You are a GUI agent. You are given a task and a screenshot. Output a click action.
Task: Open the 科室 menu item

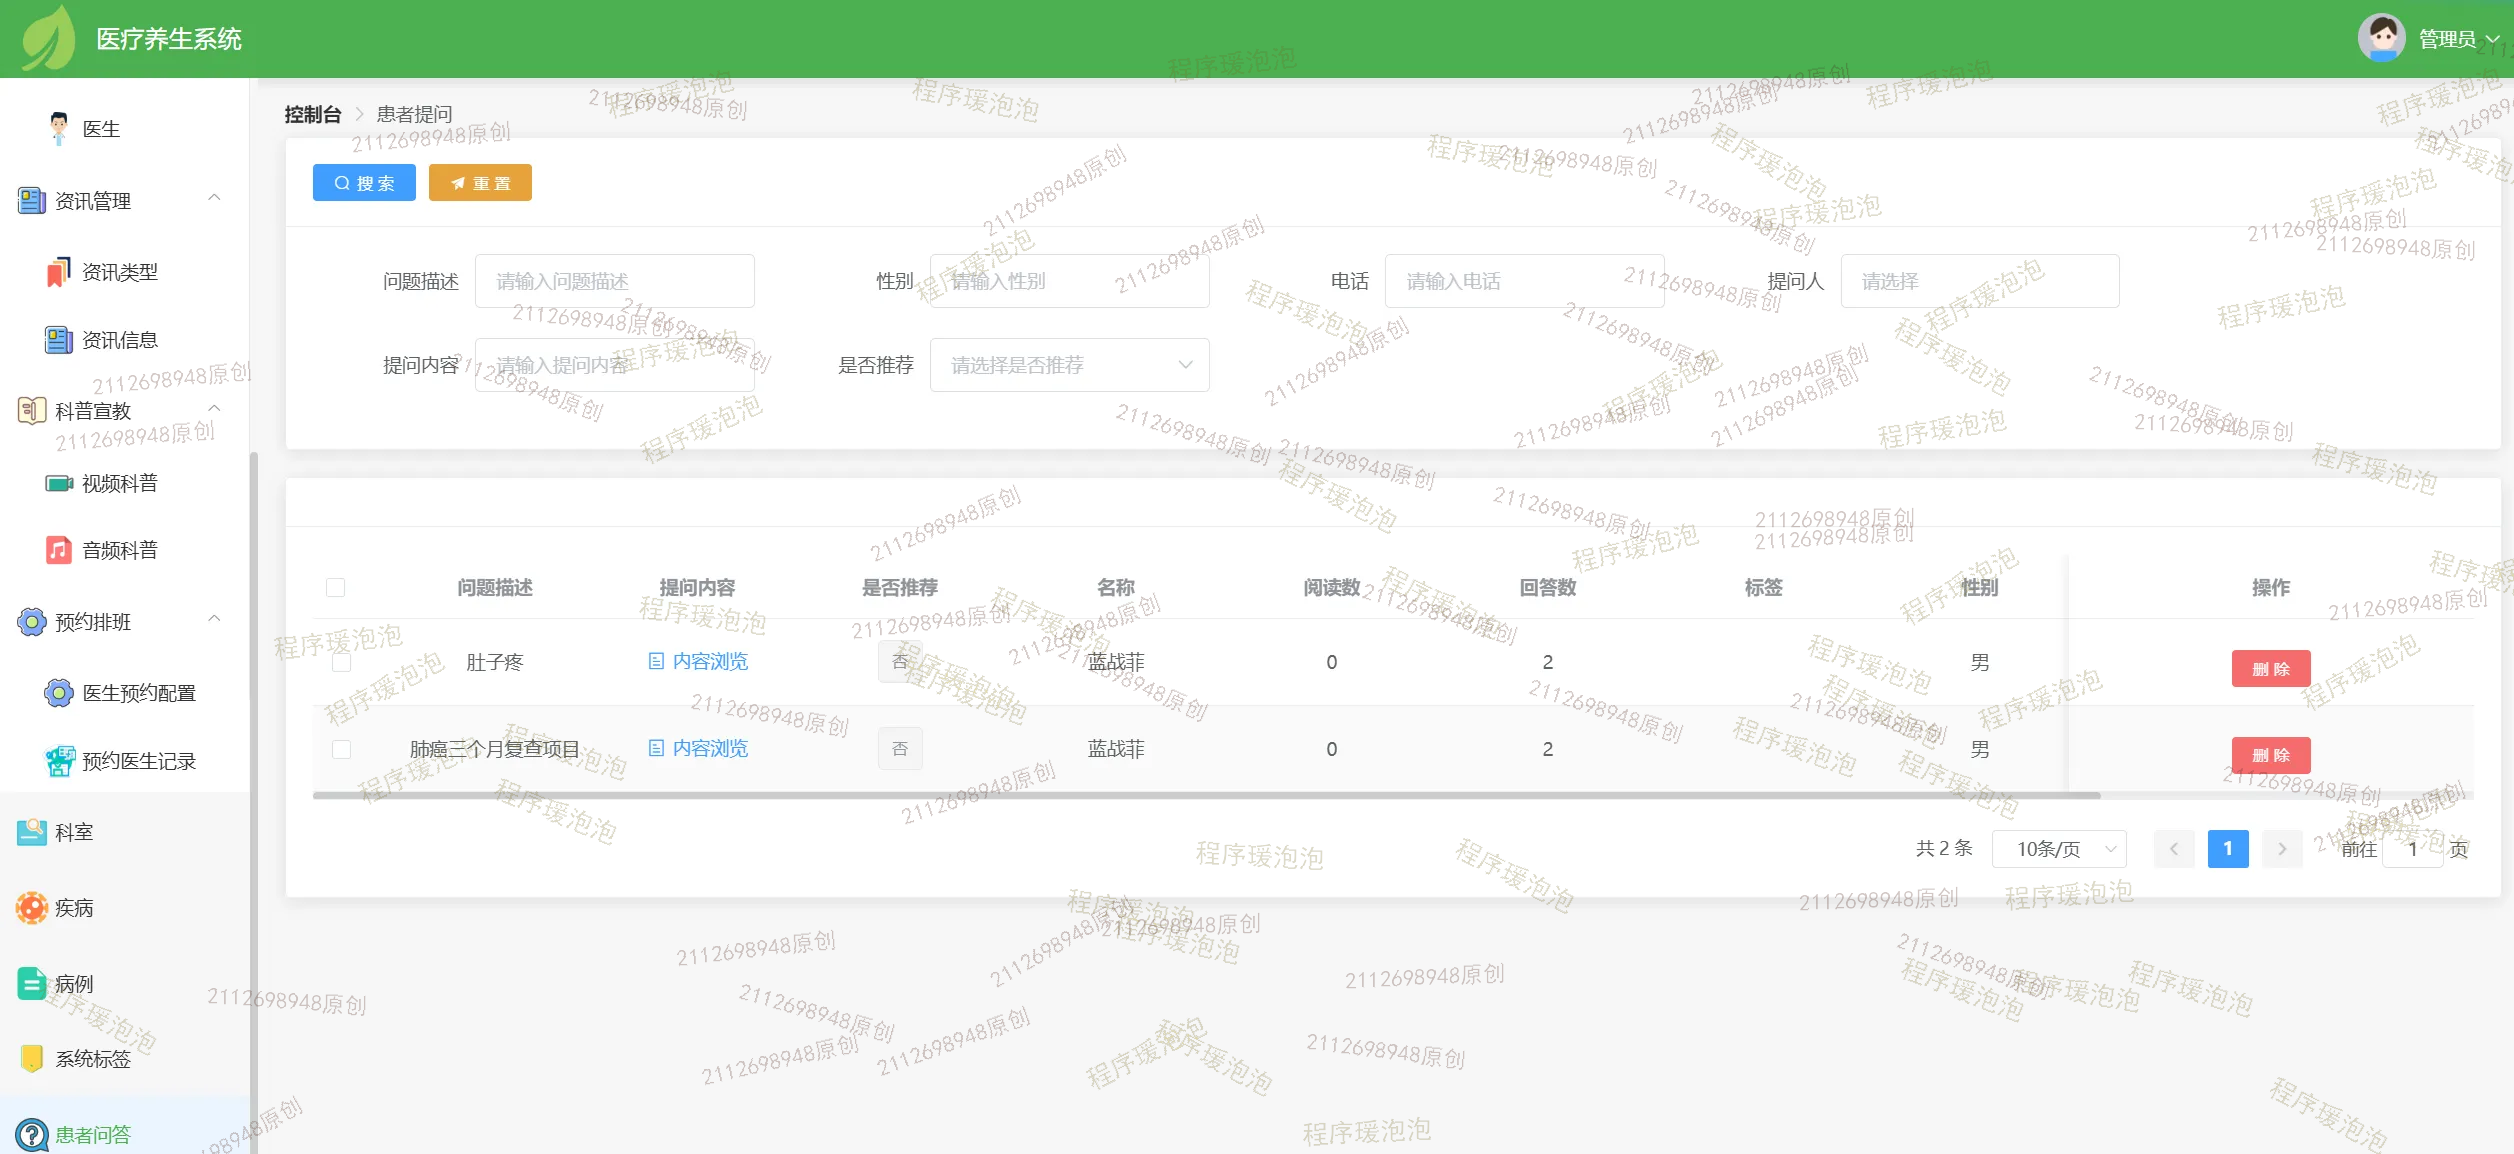(74, 832)
